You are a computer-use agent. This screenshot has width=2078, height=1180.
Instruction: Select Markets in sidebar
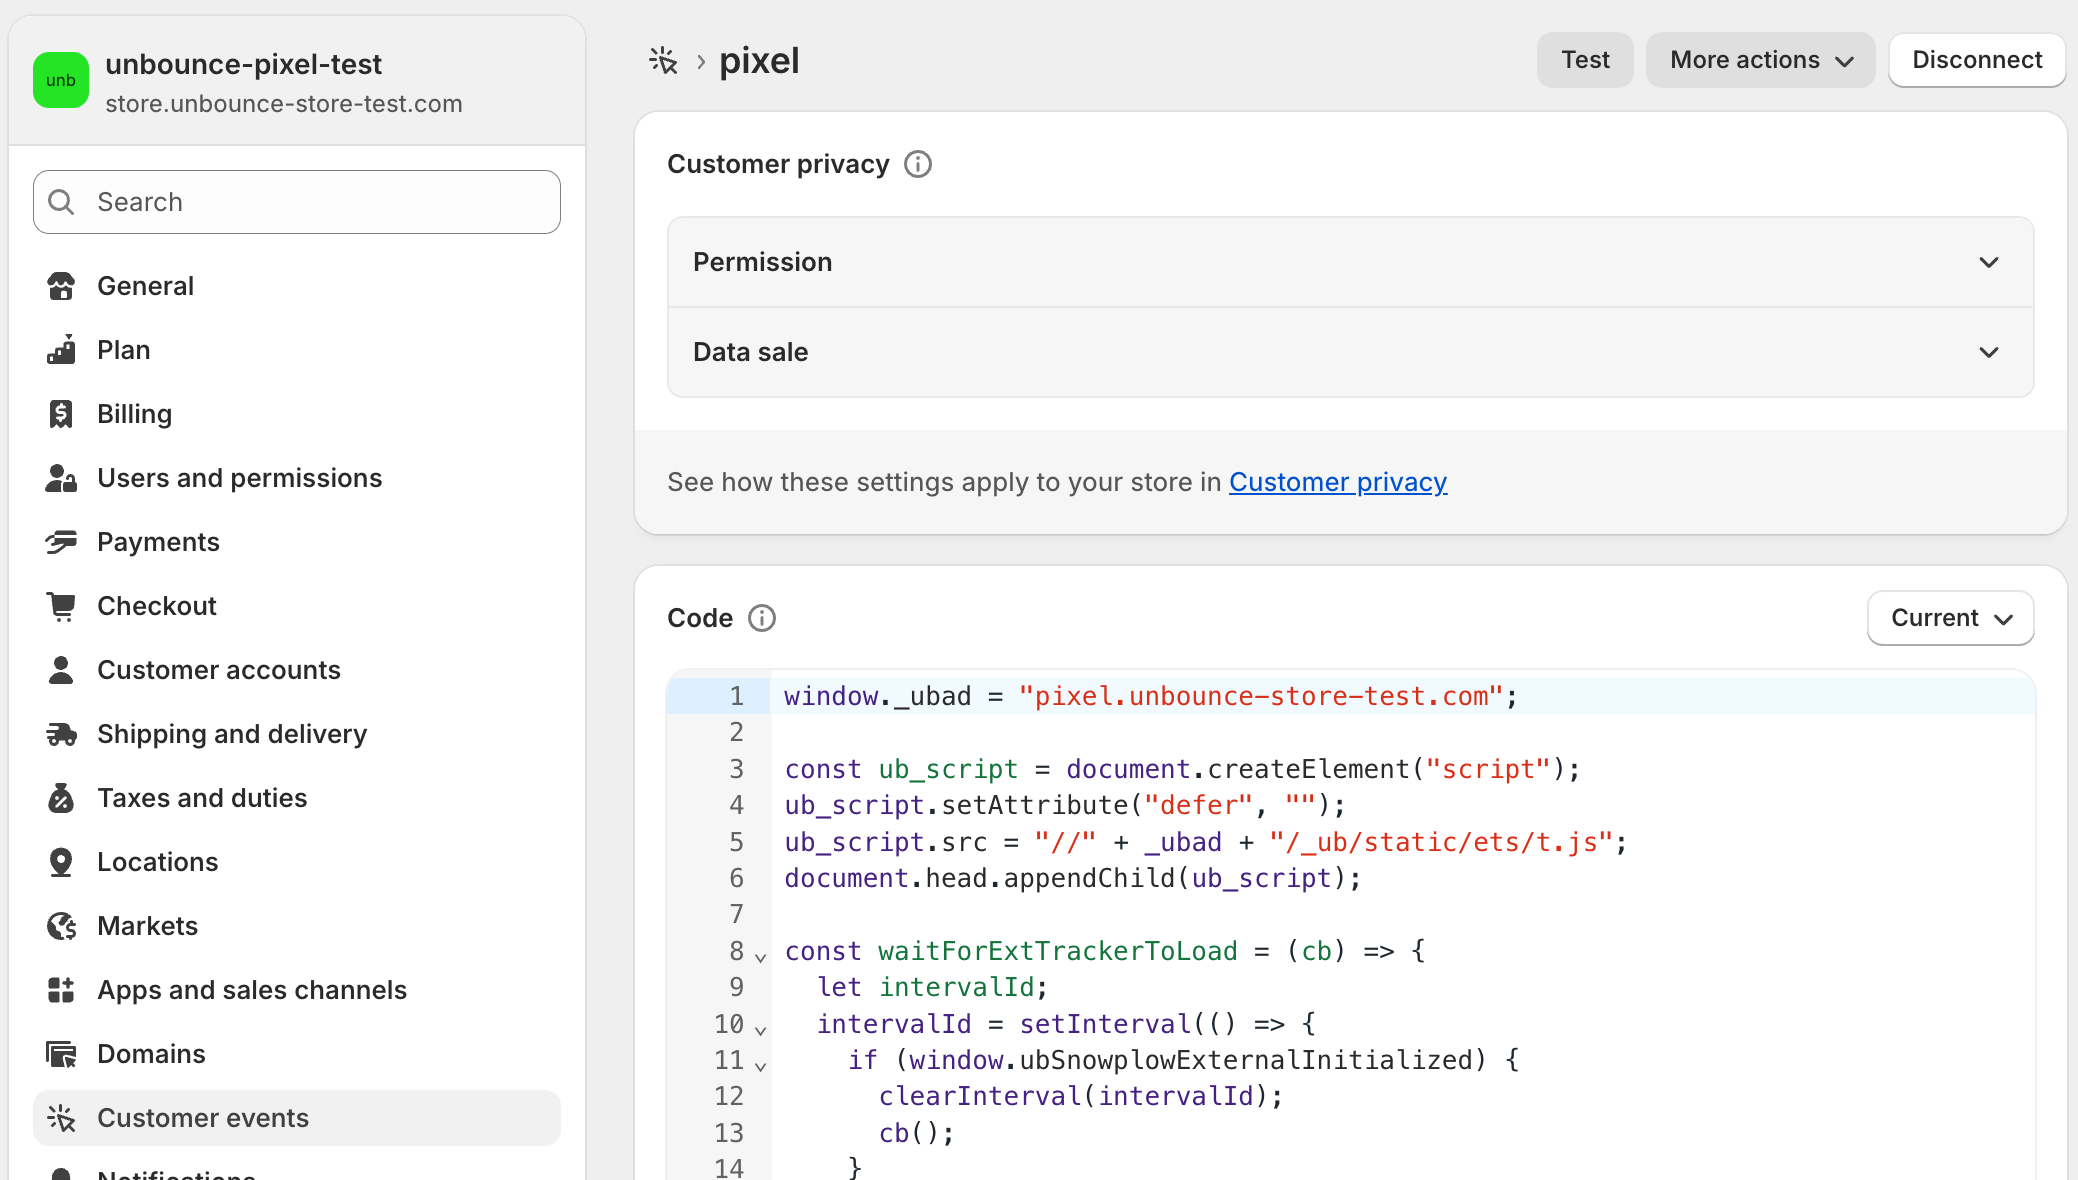pos(297,926)
